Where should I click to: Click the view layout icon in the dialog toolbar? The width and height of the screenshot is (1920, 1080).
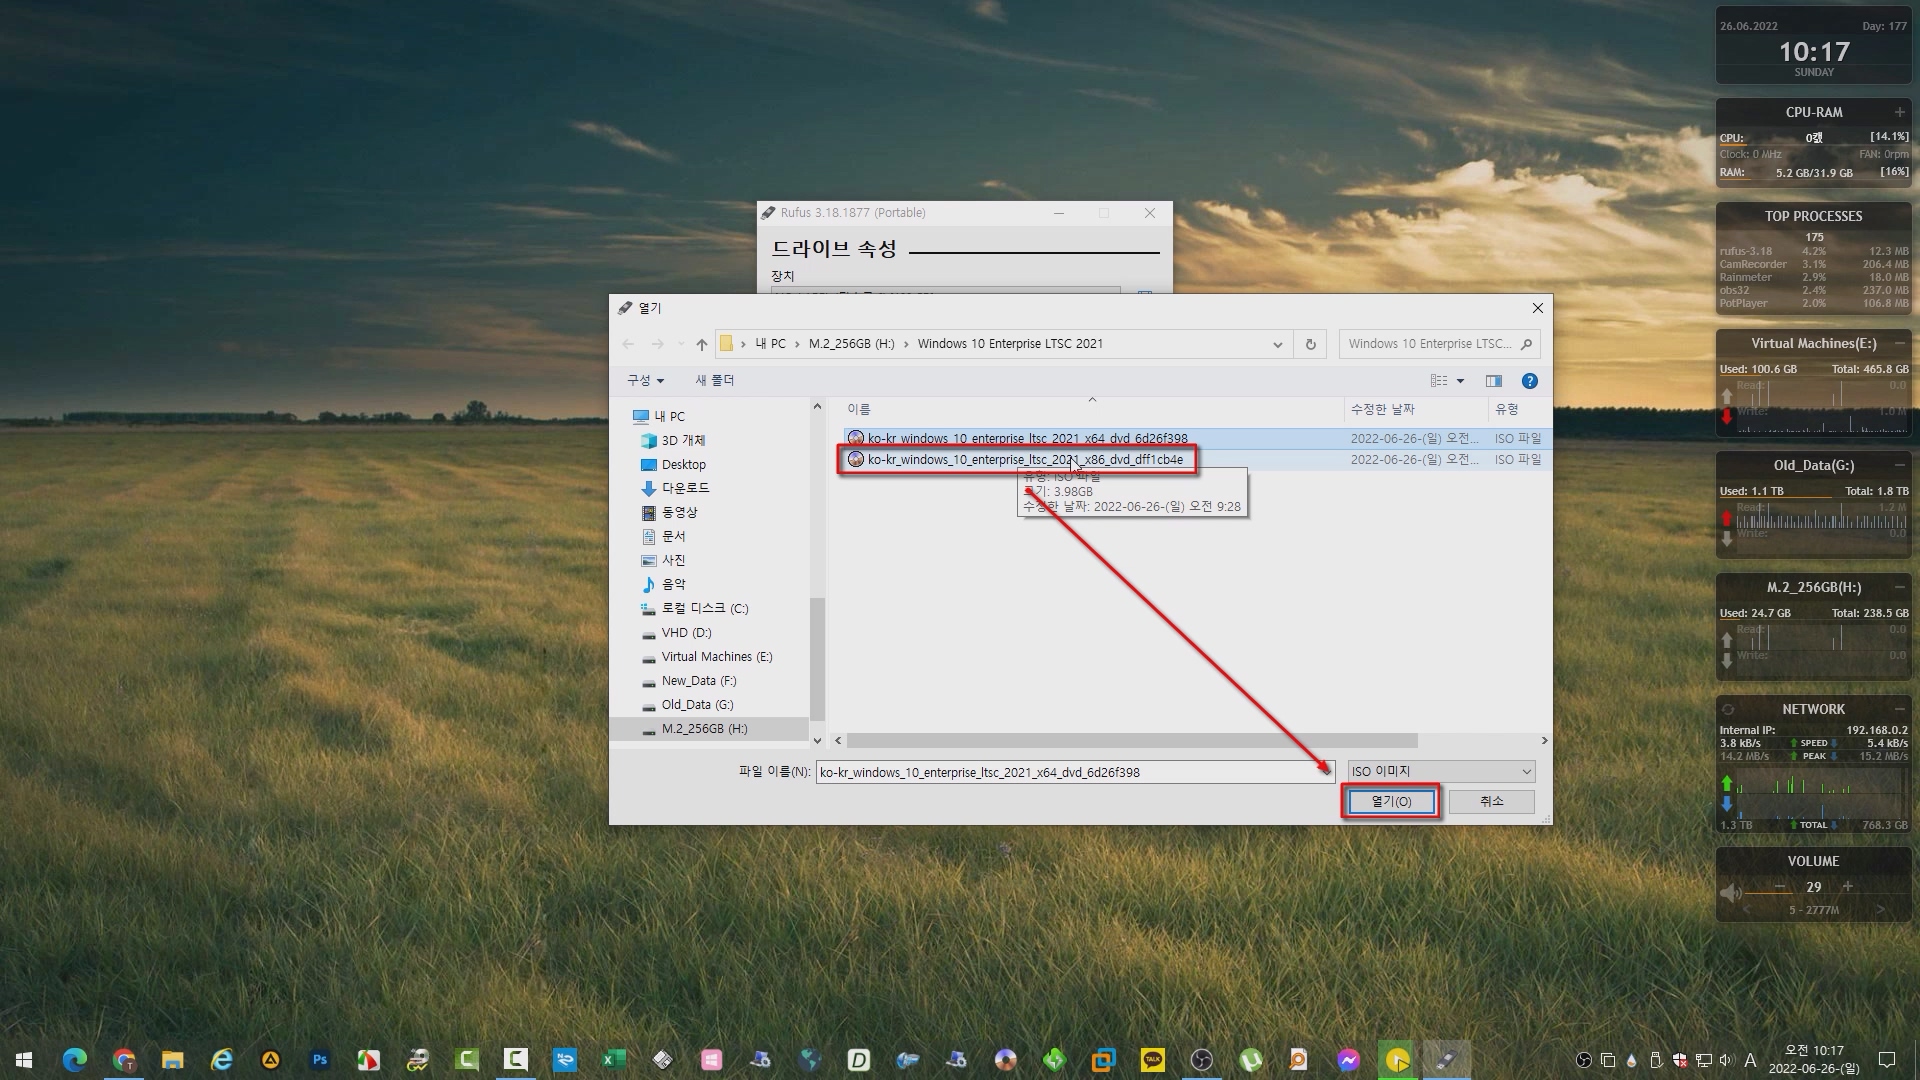point(1439,381)
